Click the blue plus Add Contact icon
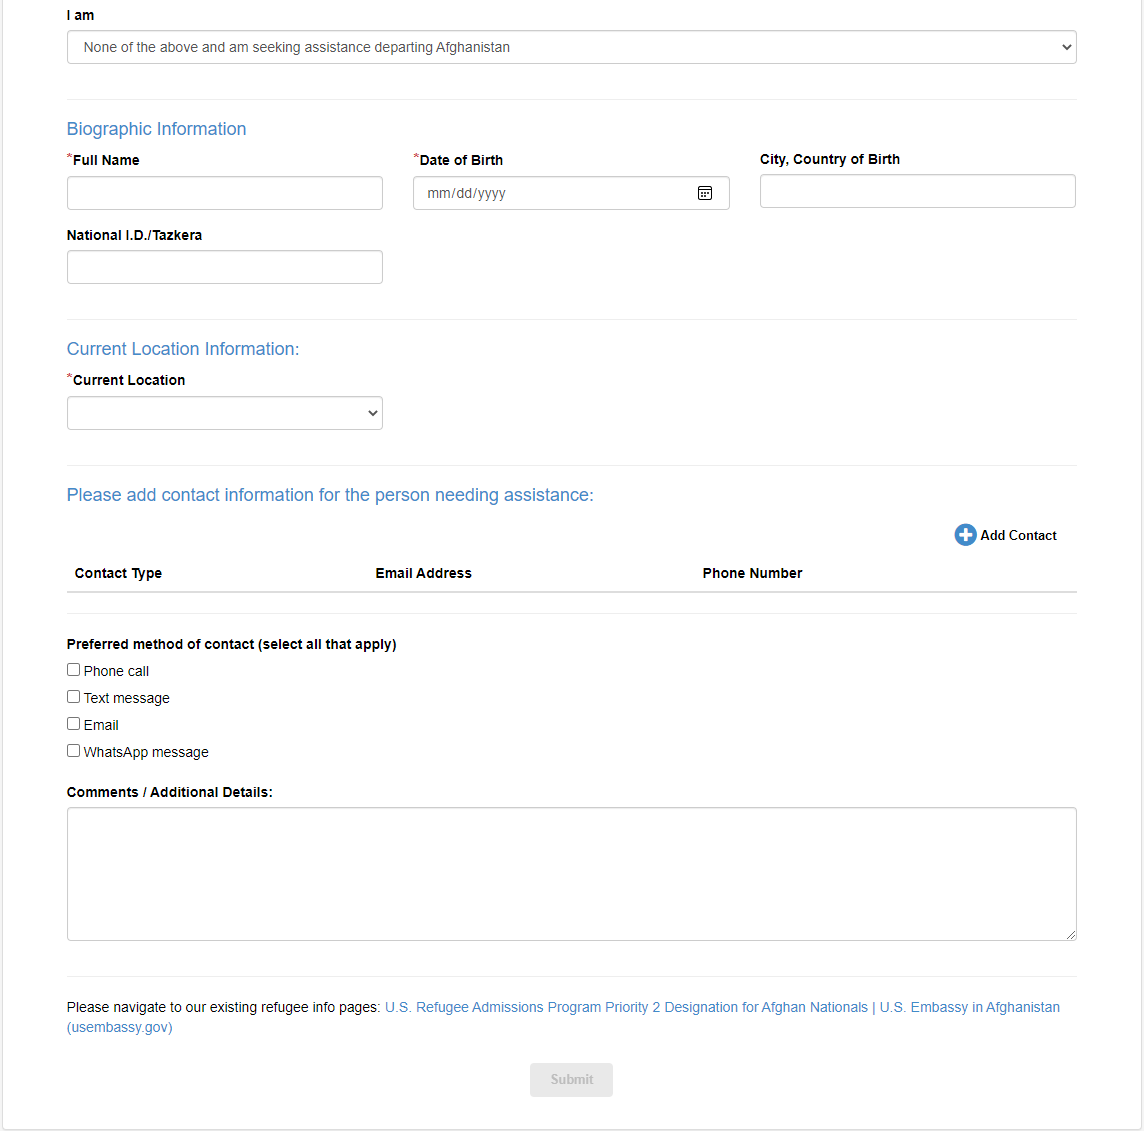 pyautogui.click(x=965, y=535)
